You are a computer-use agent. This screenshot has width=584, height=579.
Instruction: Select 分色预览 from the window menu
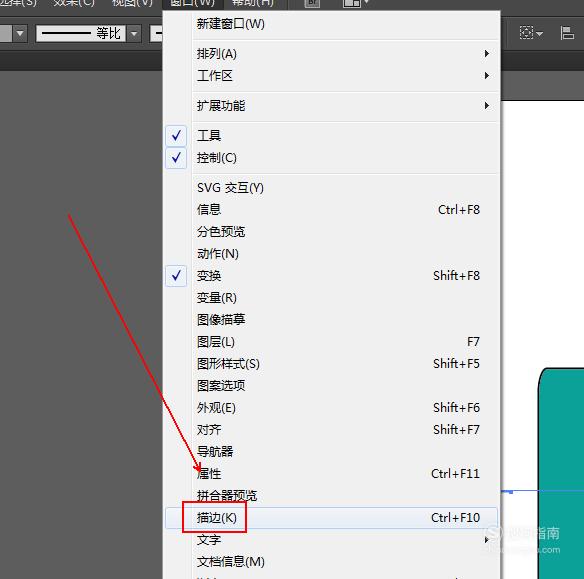[x=331, y=232]
